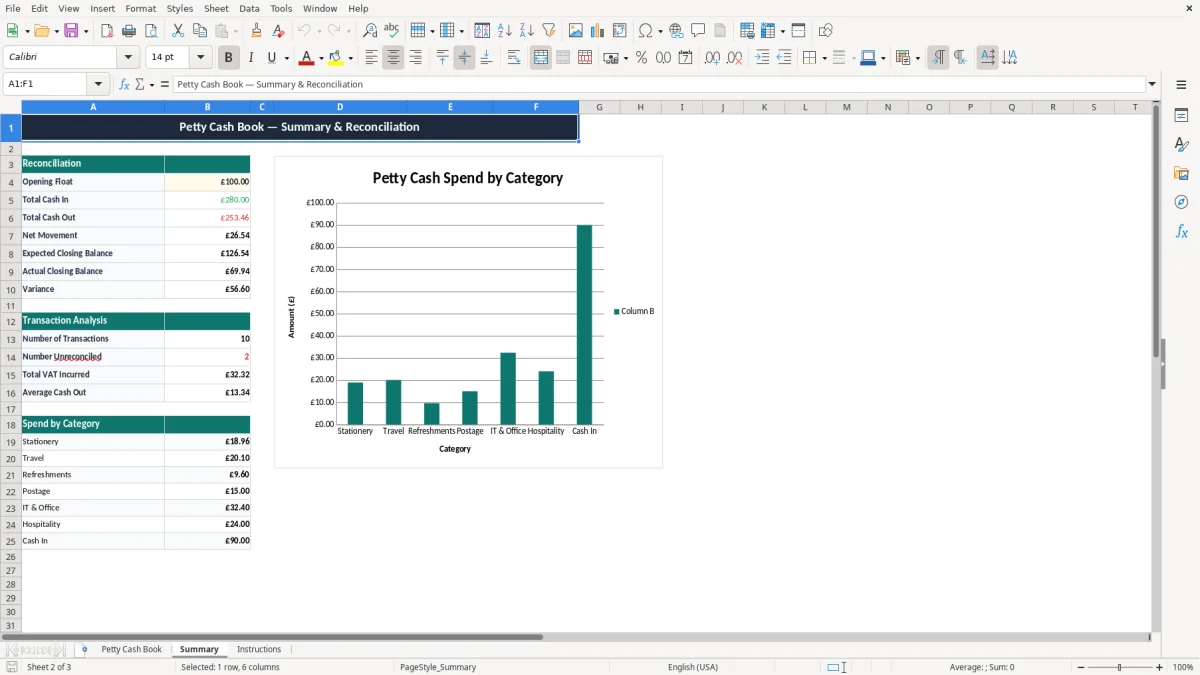The image size is (1200, 675).
Task: Toggle Align Right button
Action: click(415, 58)
